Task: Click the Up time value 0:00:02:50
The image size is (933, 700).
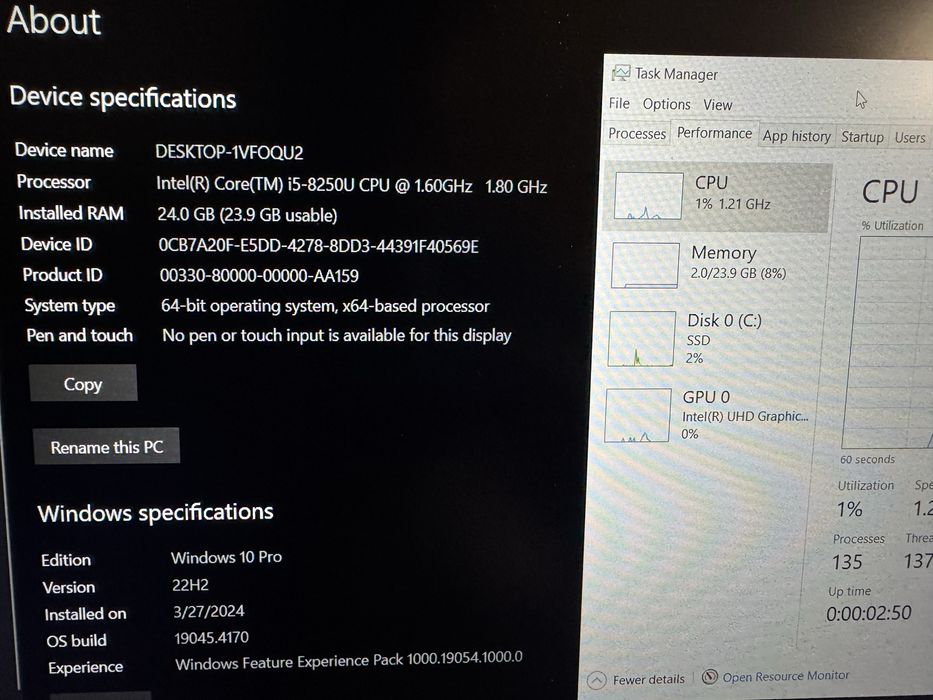Action: [x=869, y=613]
